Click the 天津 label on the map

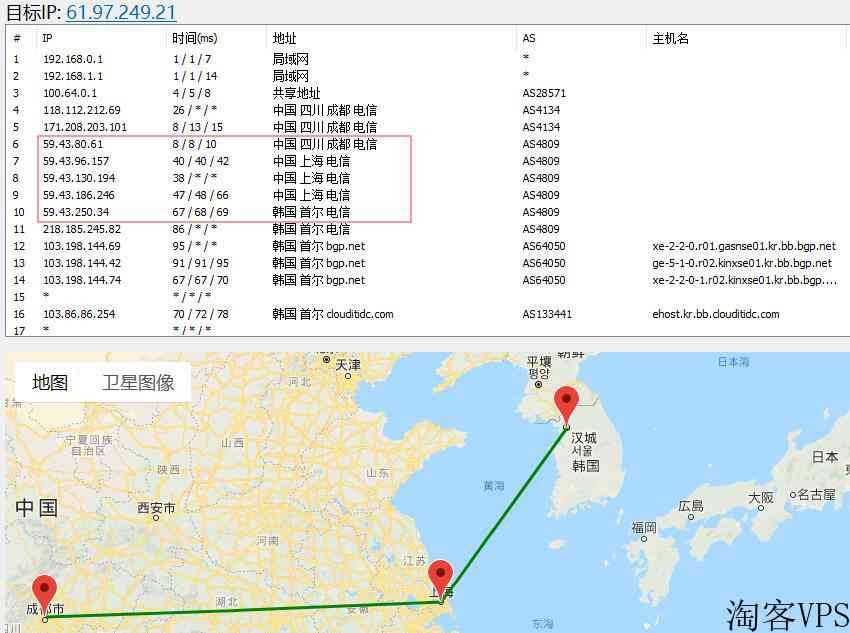(x=347, y=364)
